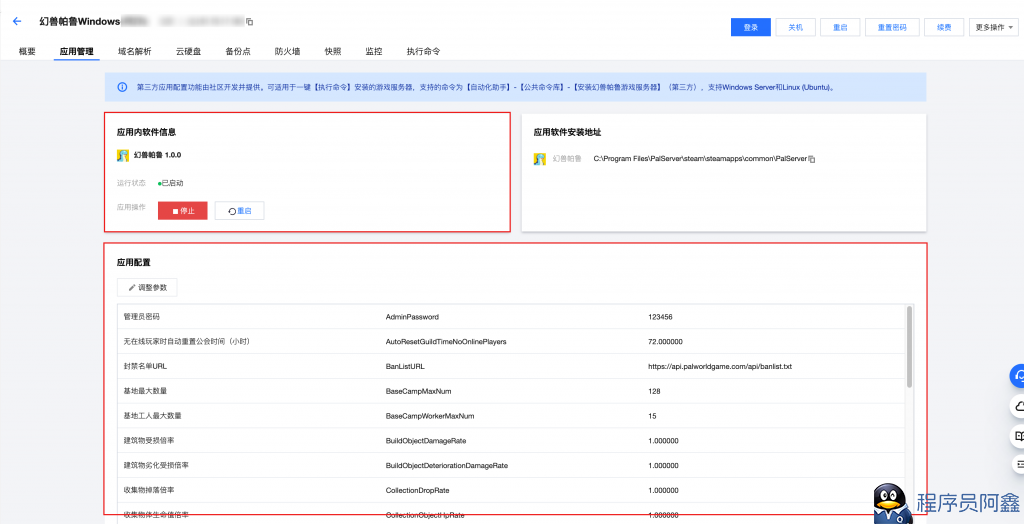Screen dimensions: 1024x524
Task: Switch to the 备份点 tab
Action: (x=238, y=51)
